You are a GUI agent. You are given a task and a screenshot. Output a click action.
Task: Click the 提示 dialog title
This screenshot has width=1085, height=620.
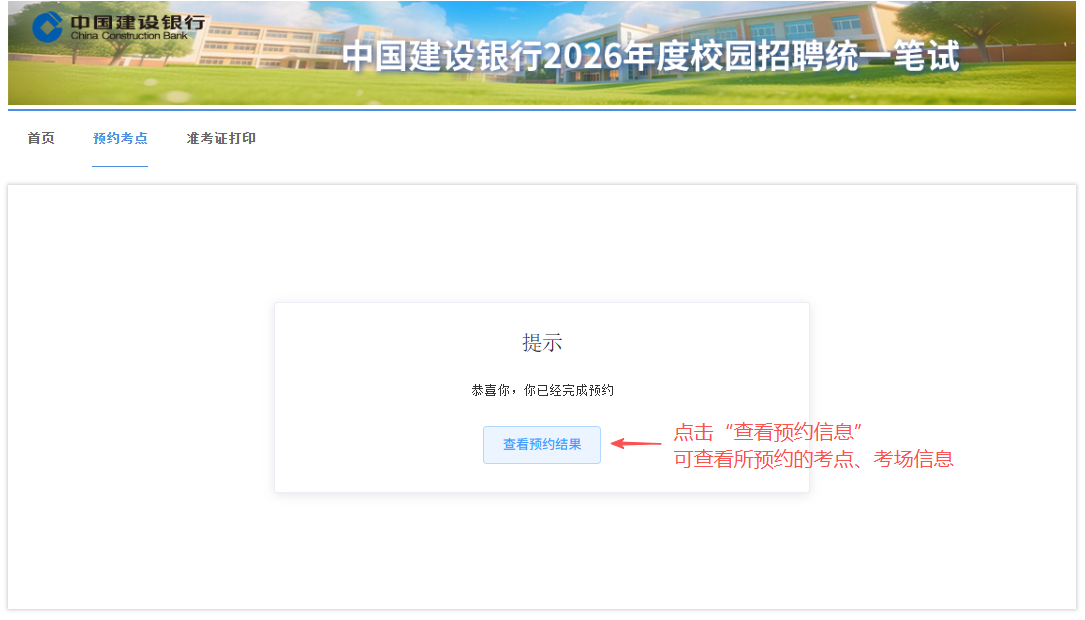[541, 342]
